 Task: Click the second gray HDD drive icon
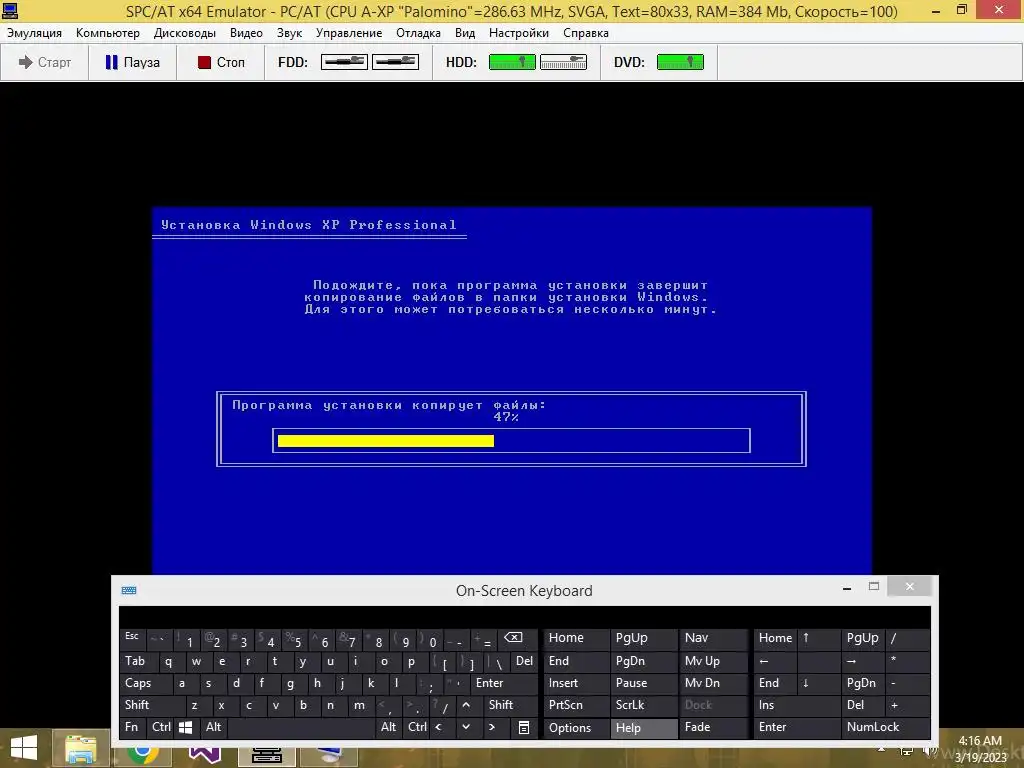pyautogui.click(x=563, y=62)
